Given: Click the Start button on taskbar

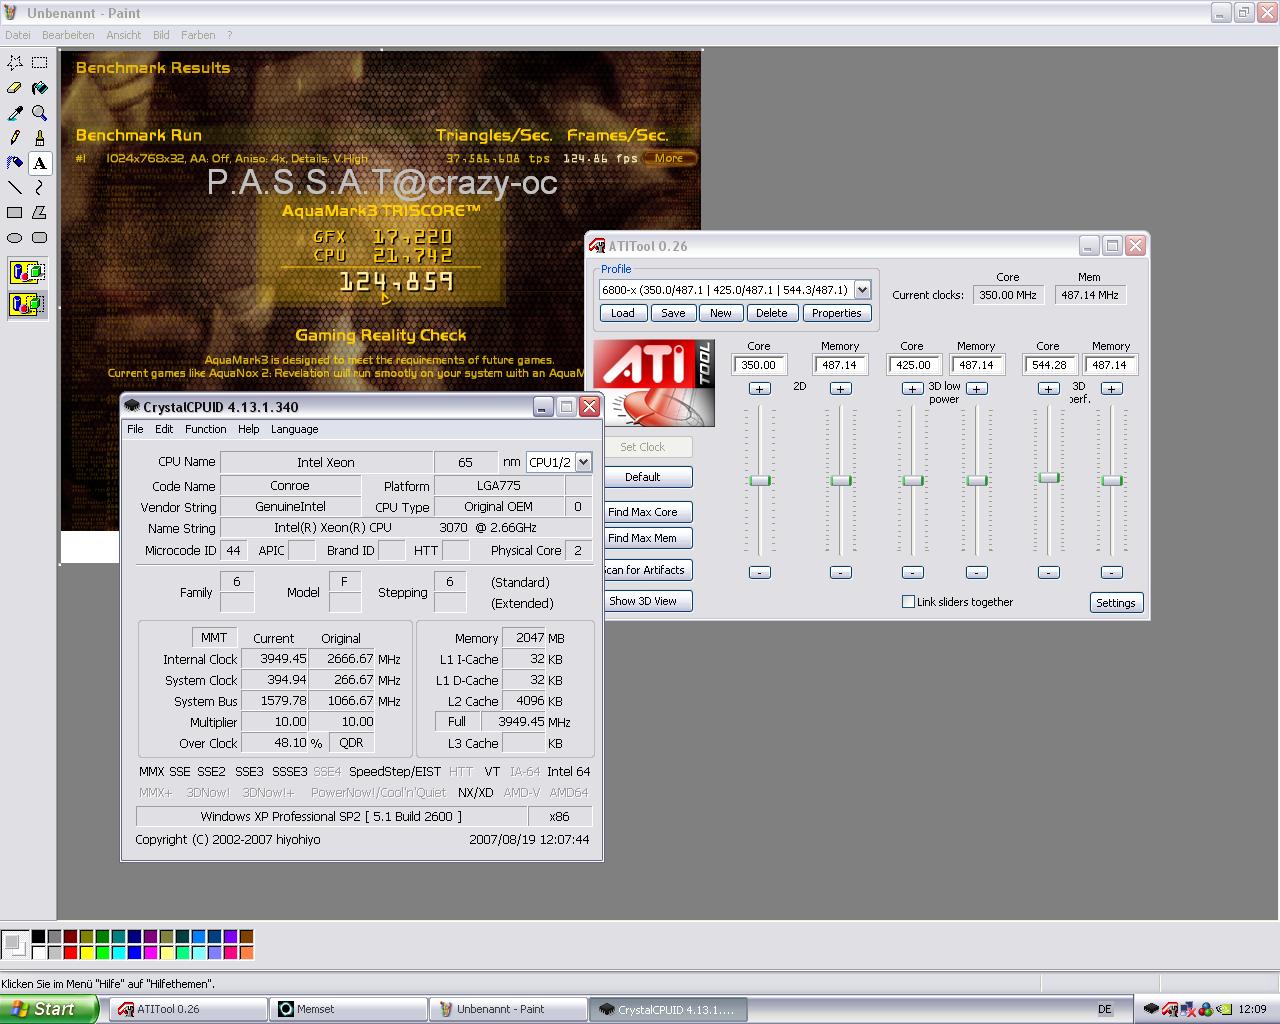Looking at the screenshot, I should (x=49, y=1009).
